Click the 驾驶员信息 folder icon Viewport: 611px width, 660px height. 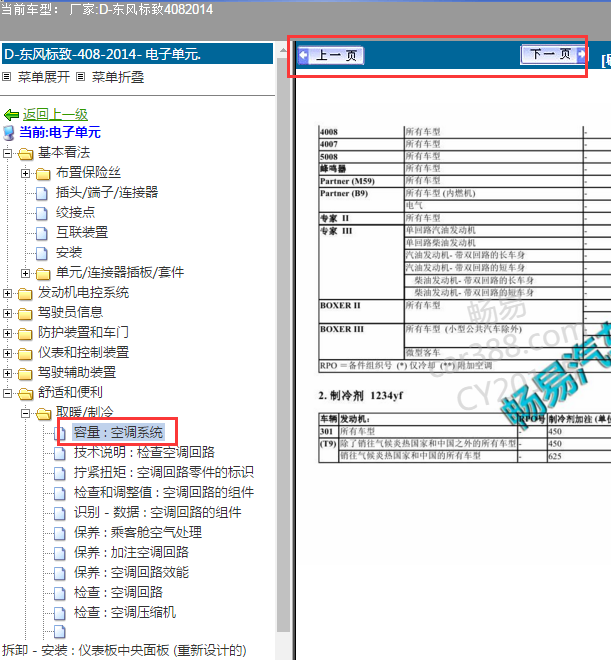(25, 314)
